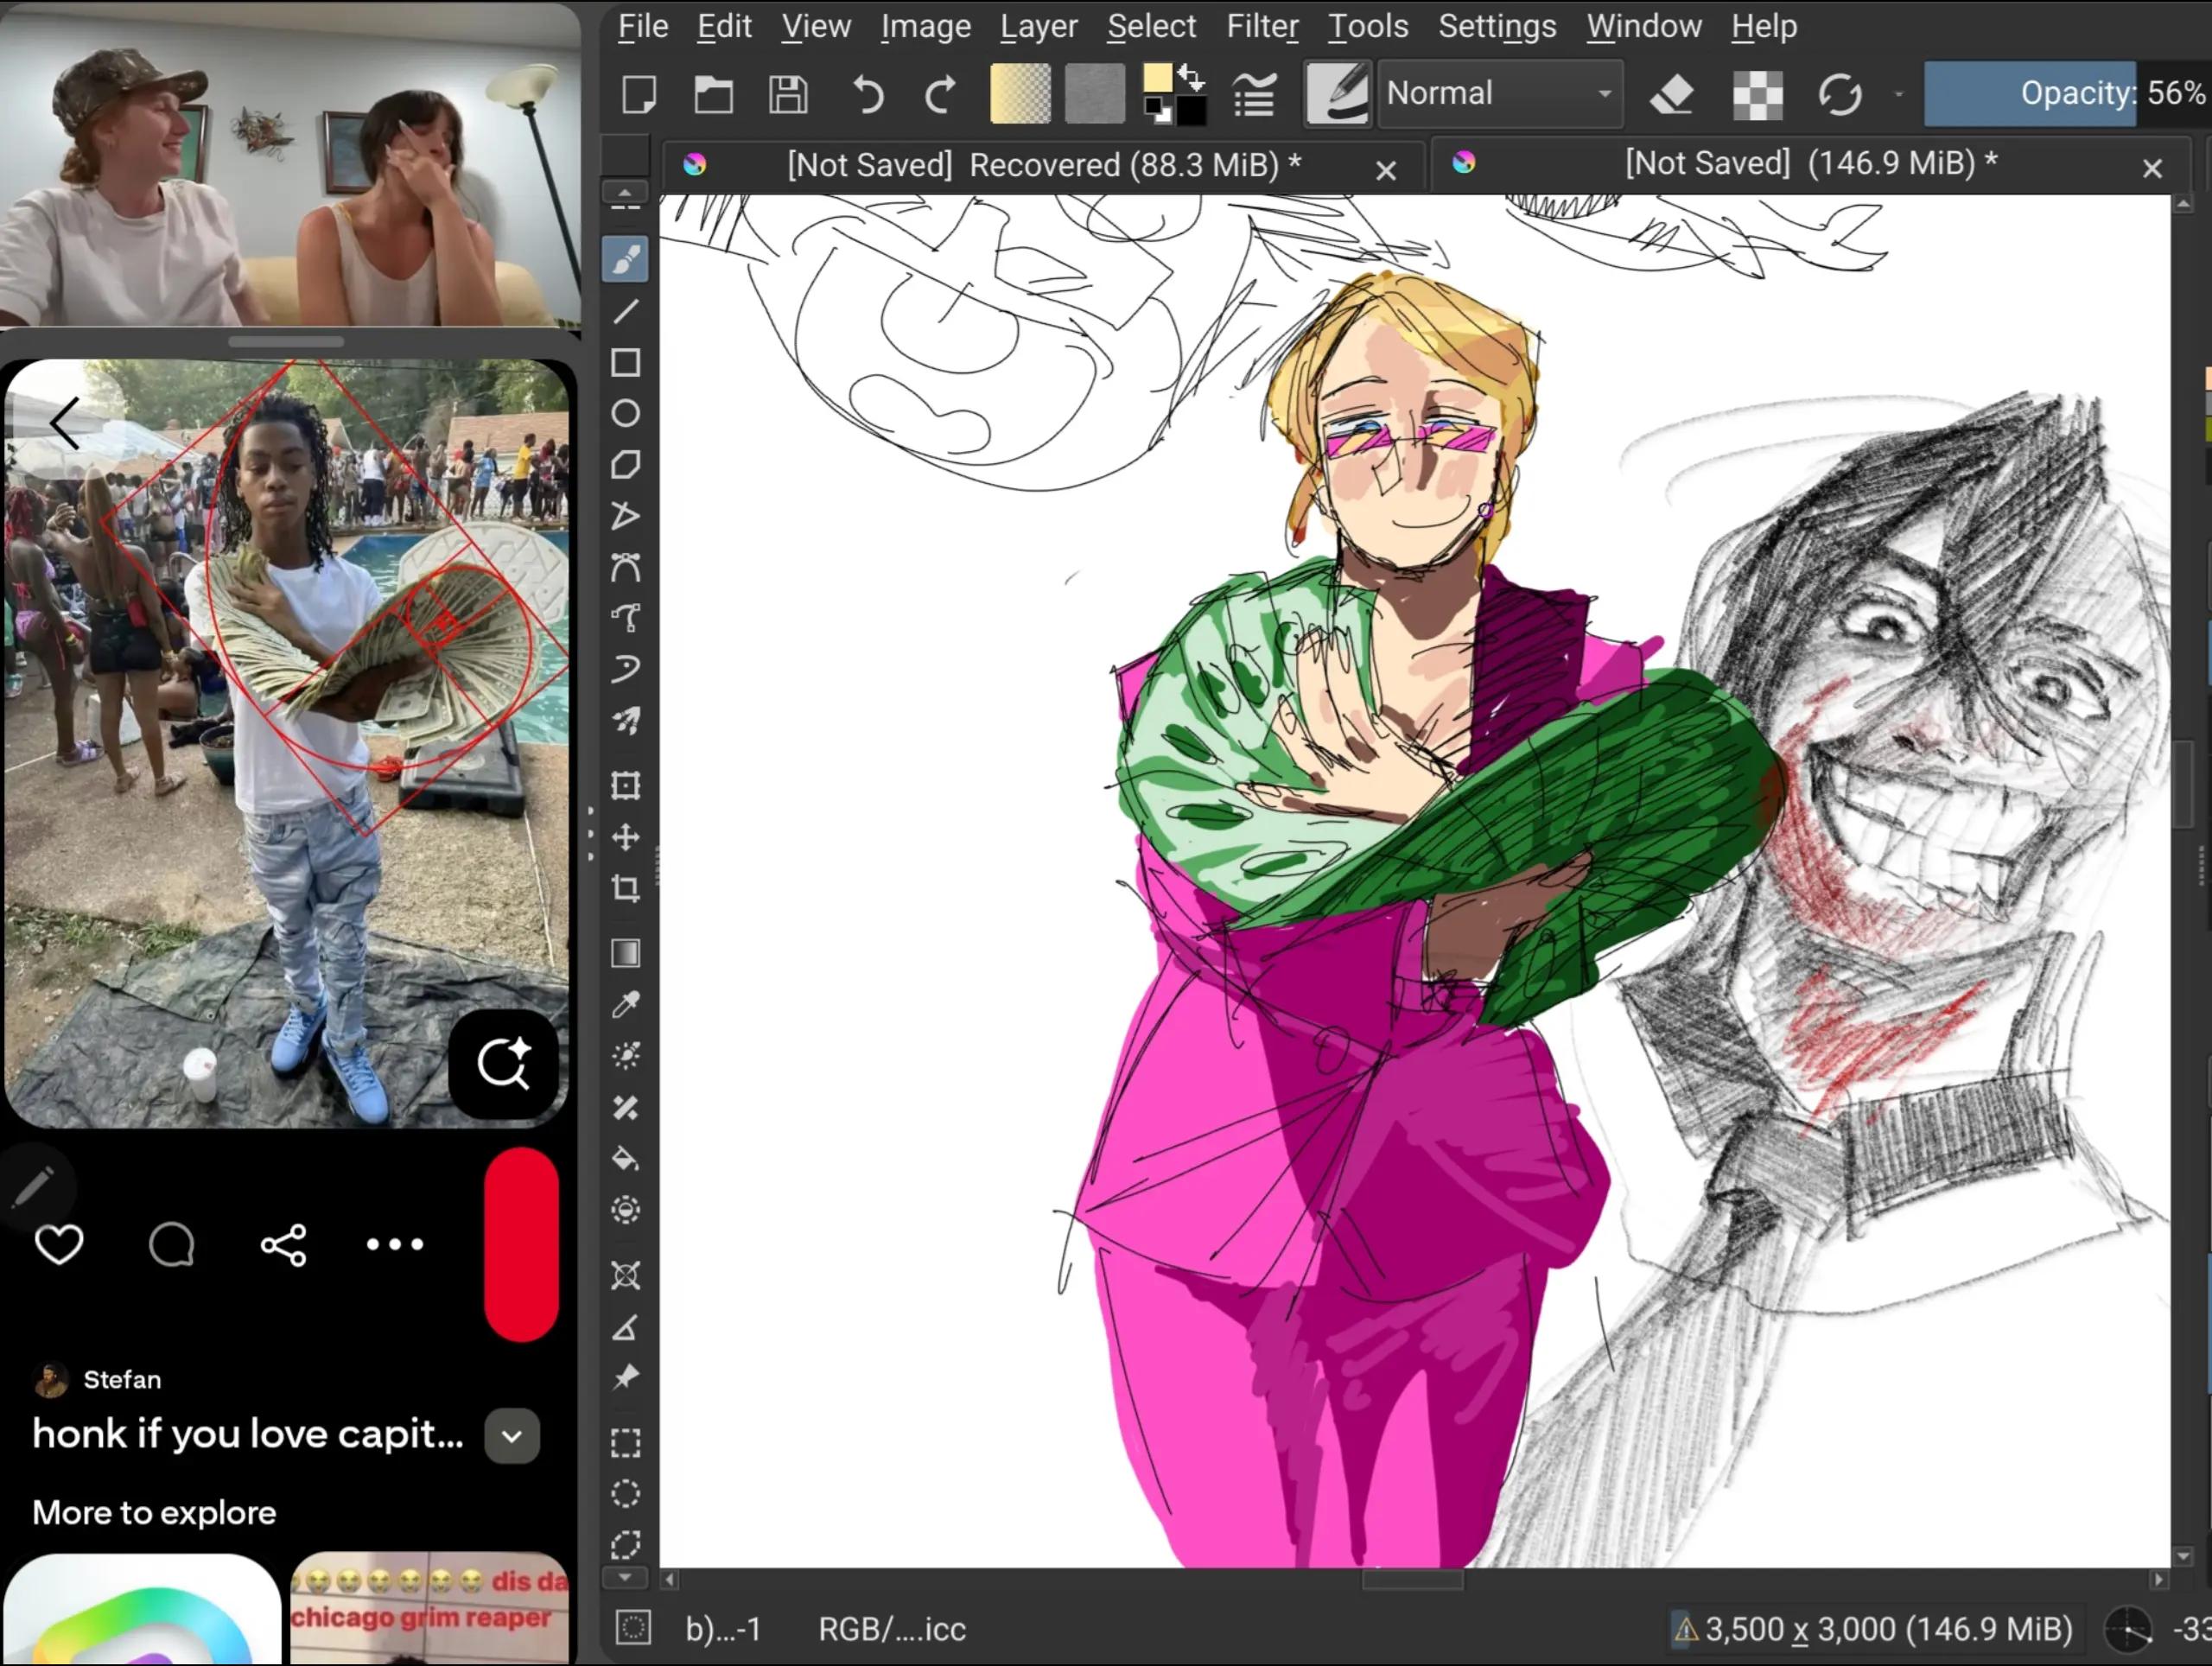Select the Measure tool
The width and height of the screenshot is (2212, 1666).
626,1327
